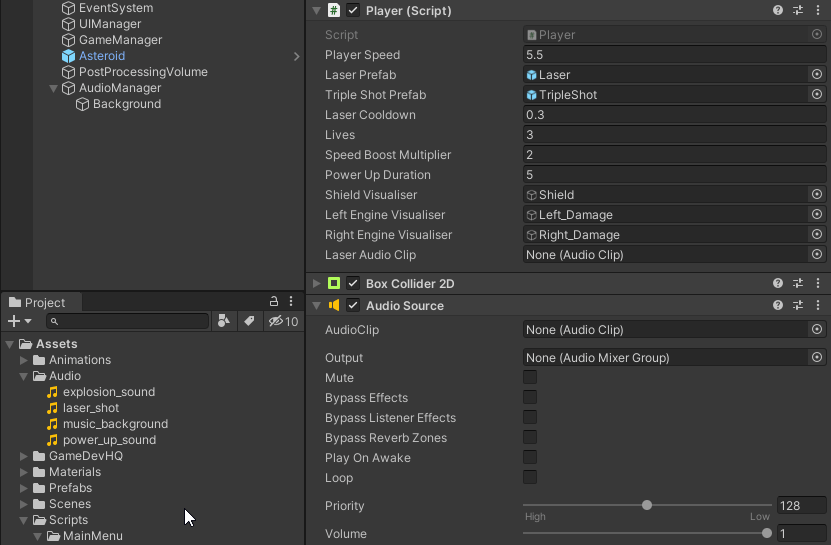Select the explosion_sound audio file
Image resolution: width=831 pixels, height=545 pixels.
(109, 392)
